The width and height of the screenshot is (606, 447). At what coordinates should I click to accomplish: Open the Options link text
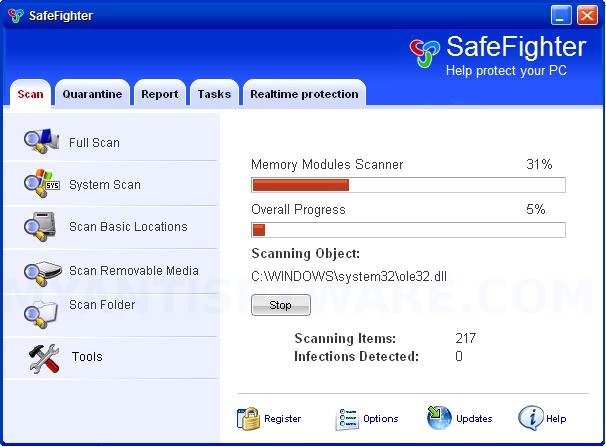(381, 418)
